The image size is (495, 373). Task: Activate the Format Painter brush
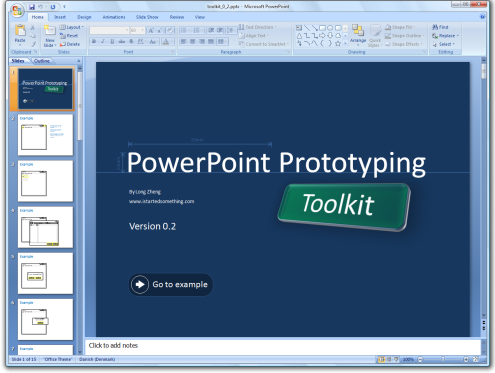coord(33,44)
